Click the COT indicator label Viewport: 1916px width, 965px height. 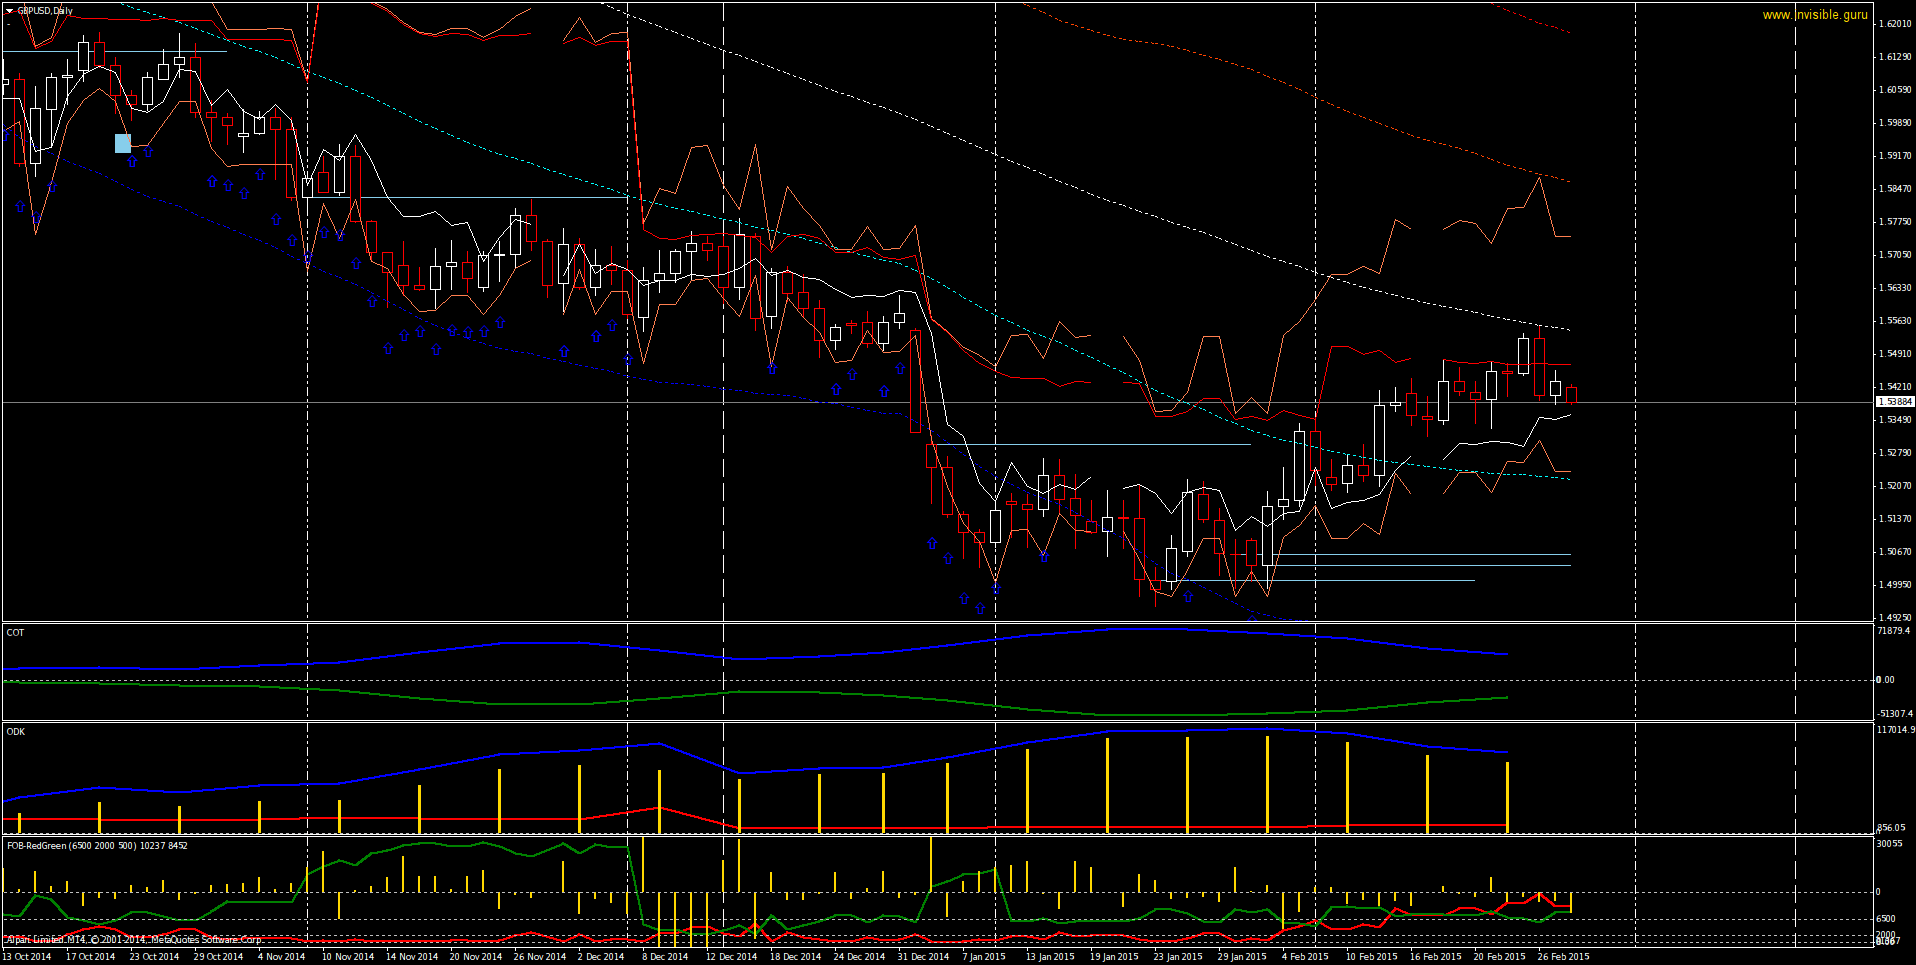click(x=15, y=632)
